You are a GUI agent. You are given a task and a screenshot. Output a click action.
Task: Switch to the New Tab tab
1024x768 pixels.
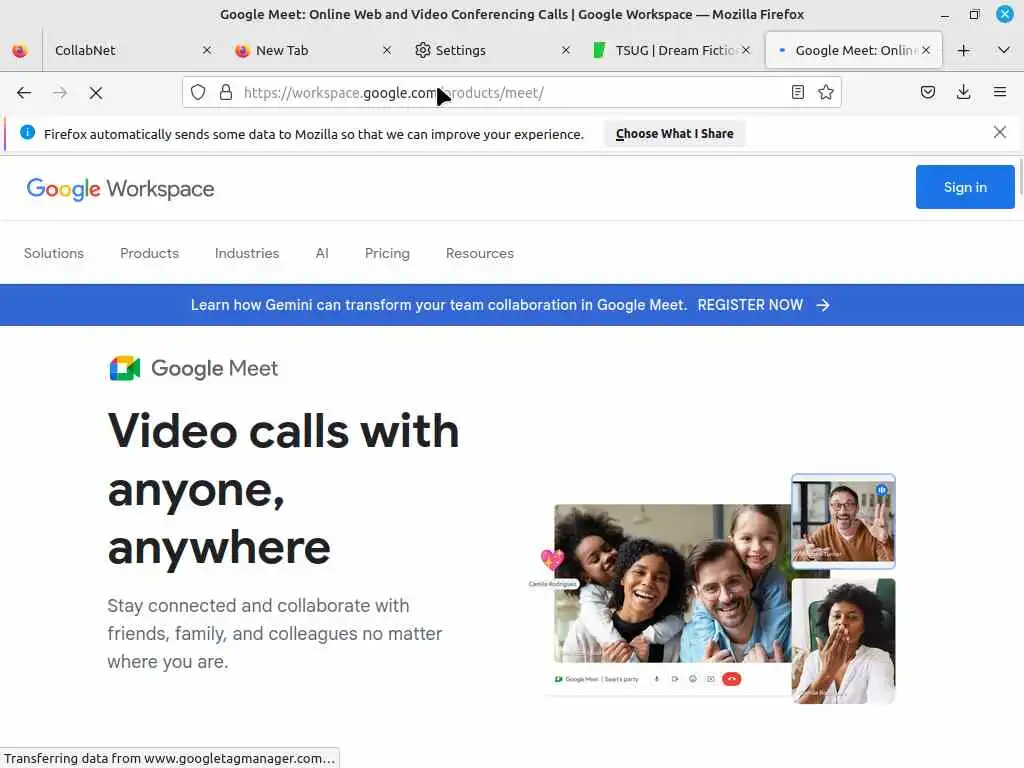(312, 50)
